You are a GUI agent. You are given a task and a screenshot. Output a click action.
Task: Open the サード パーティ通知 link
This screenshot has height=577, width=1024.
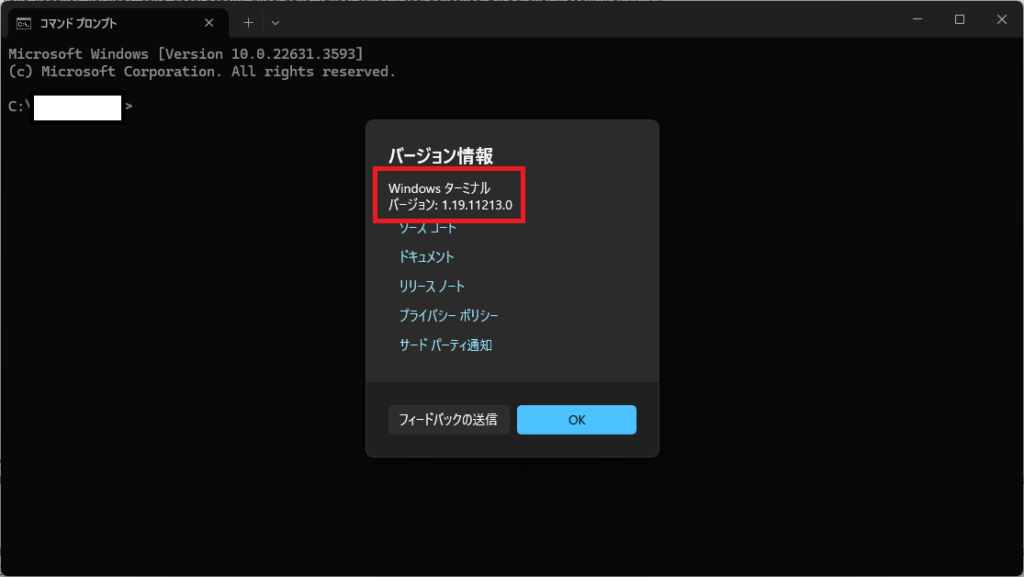(445, 345)
